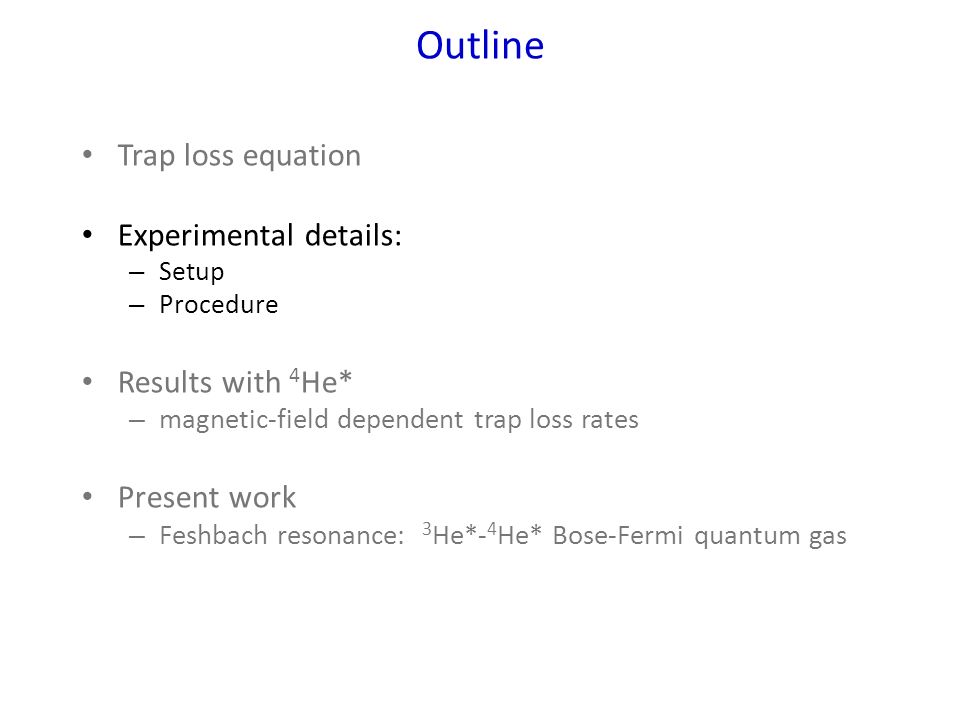Select the Procedure sub-item
Image resolution: width=960 pixels, height=720 pixels.
219,304
